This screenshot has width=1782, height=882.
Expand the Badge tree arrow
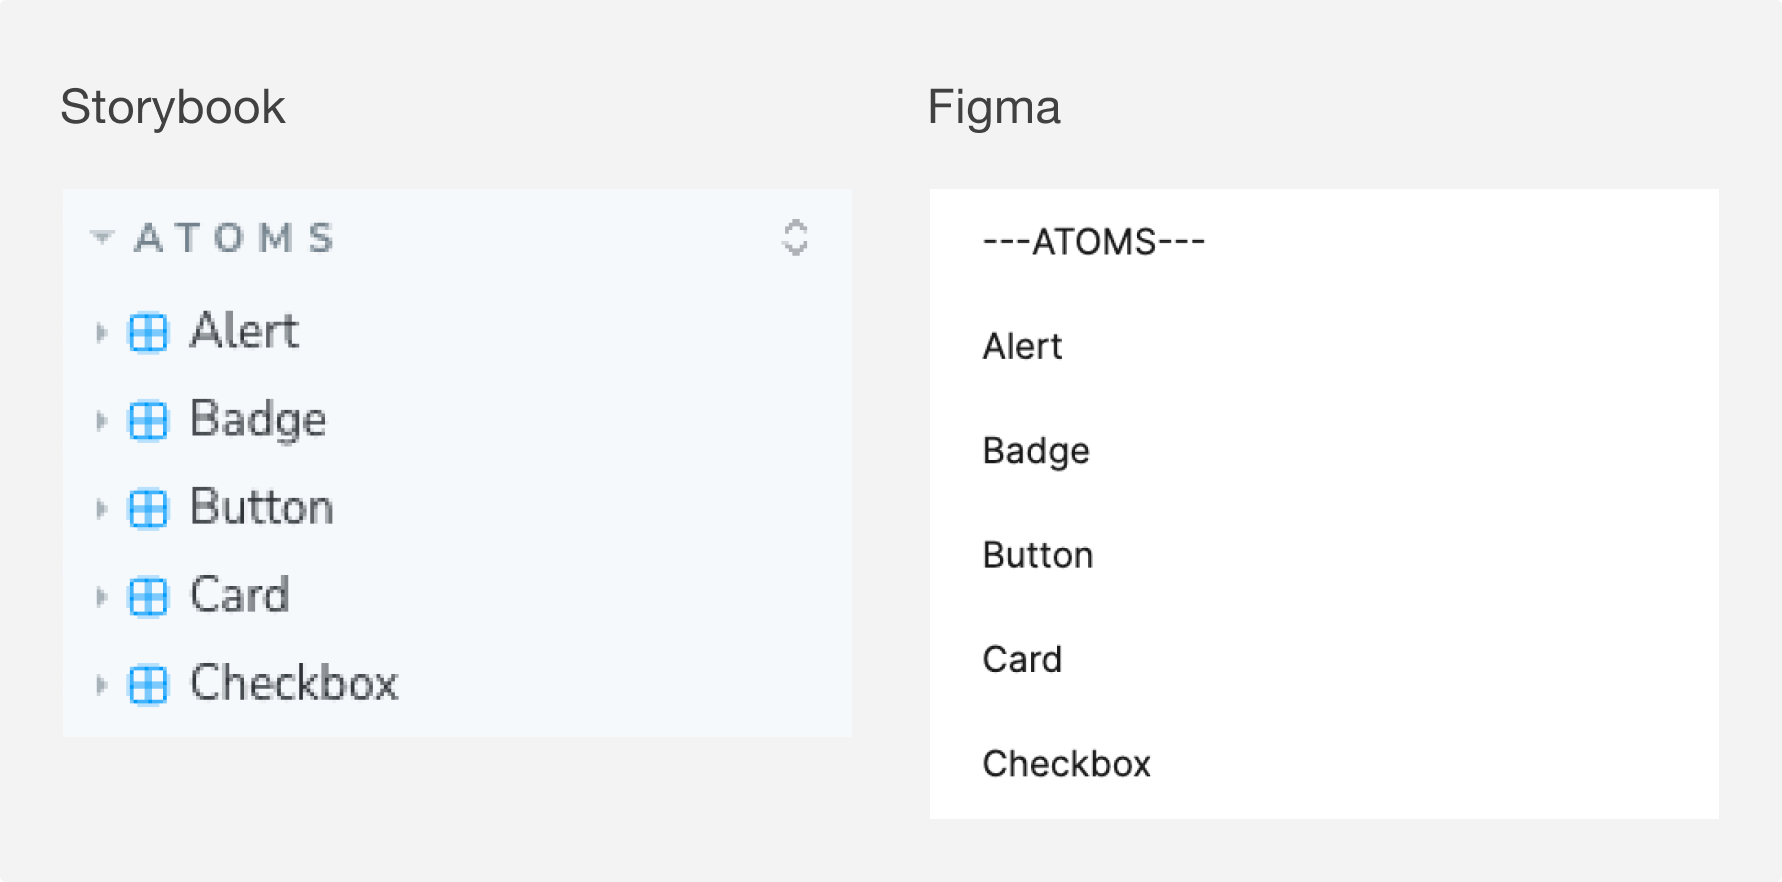coord(101,421)
